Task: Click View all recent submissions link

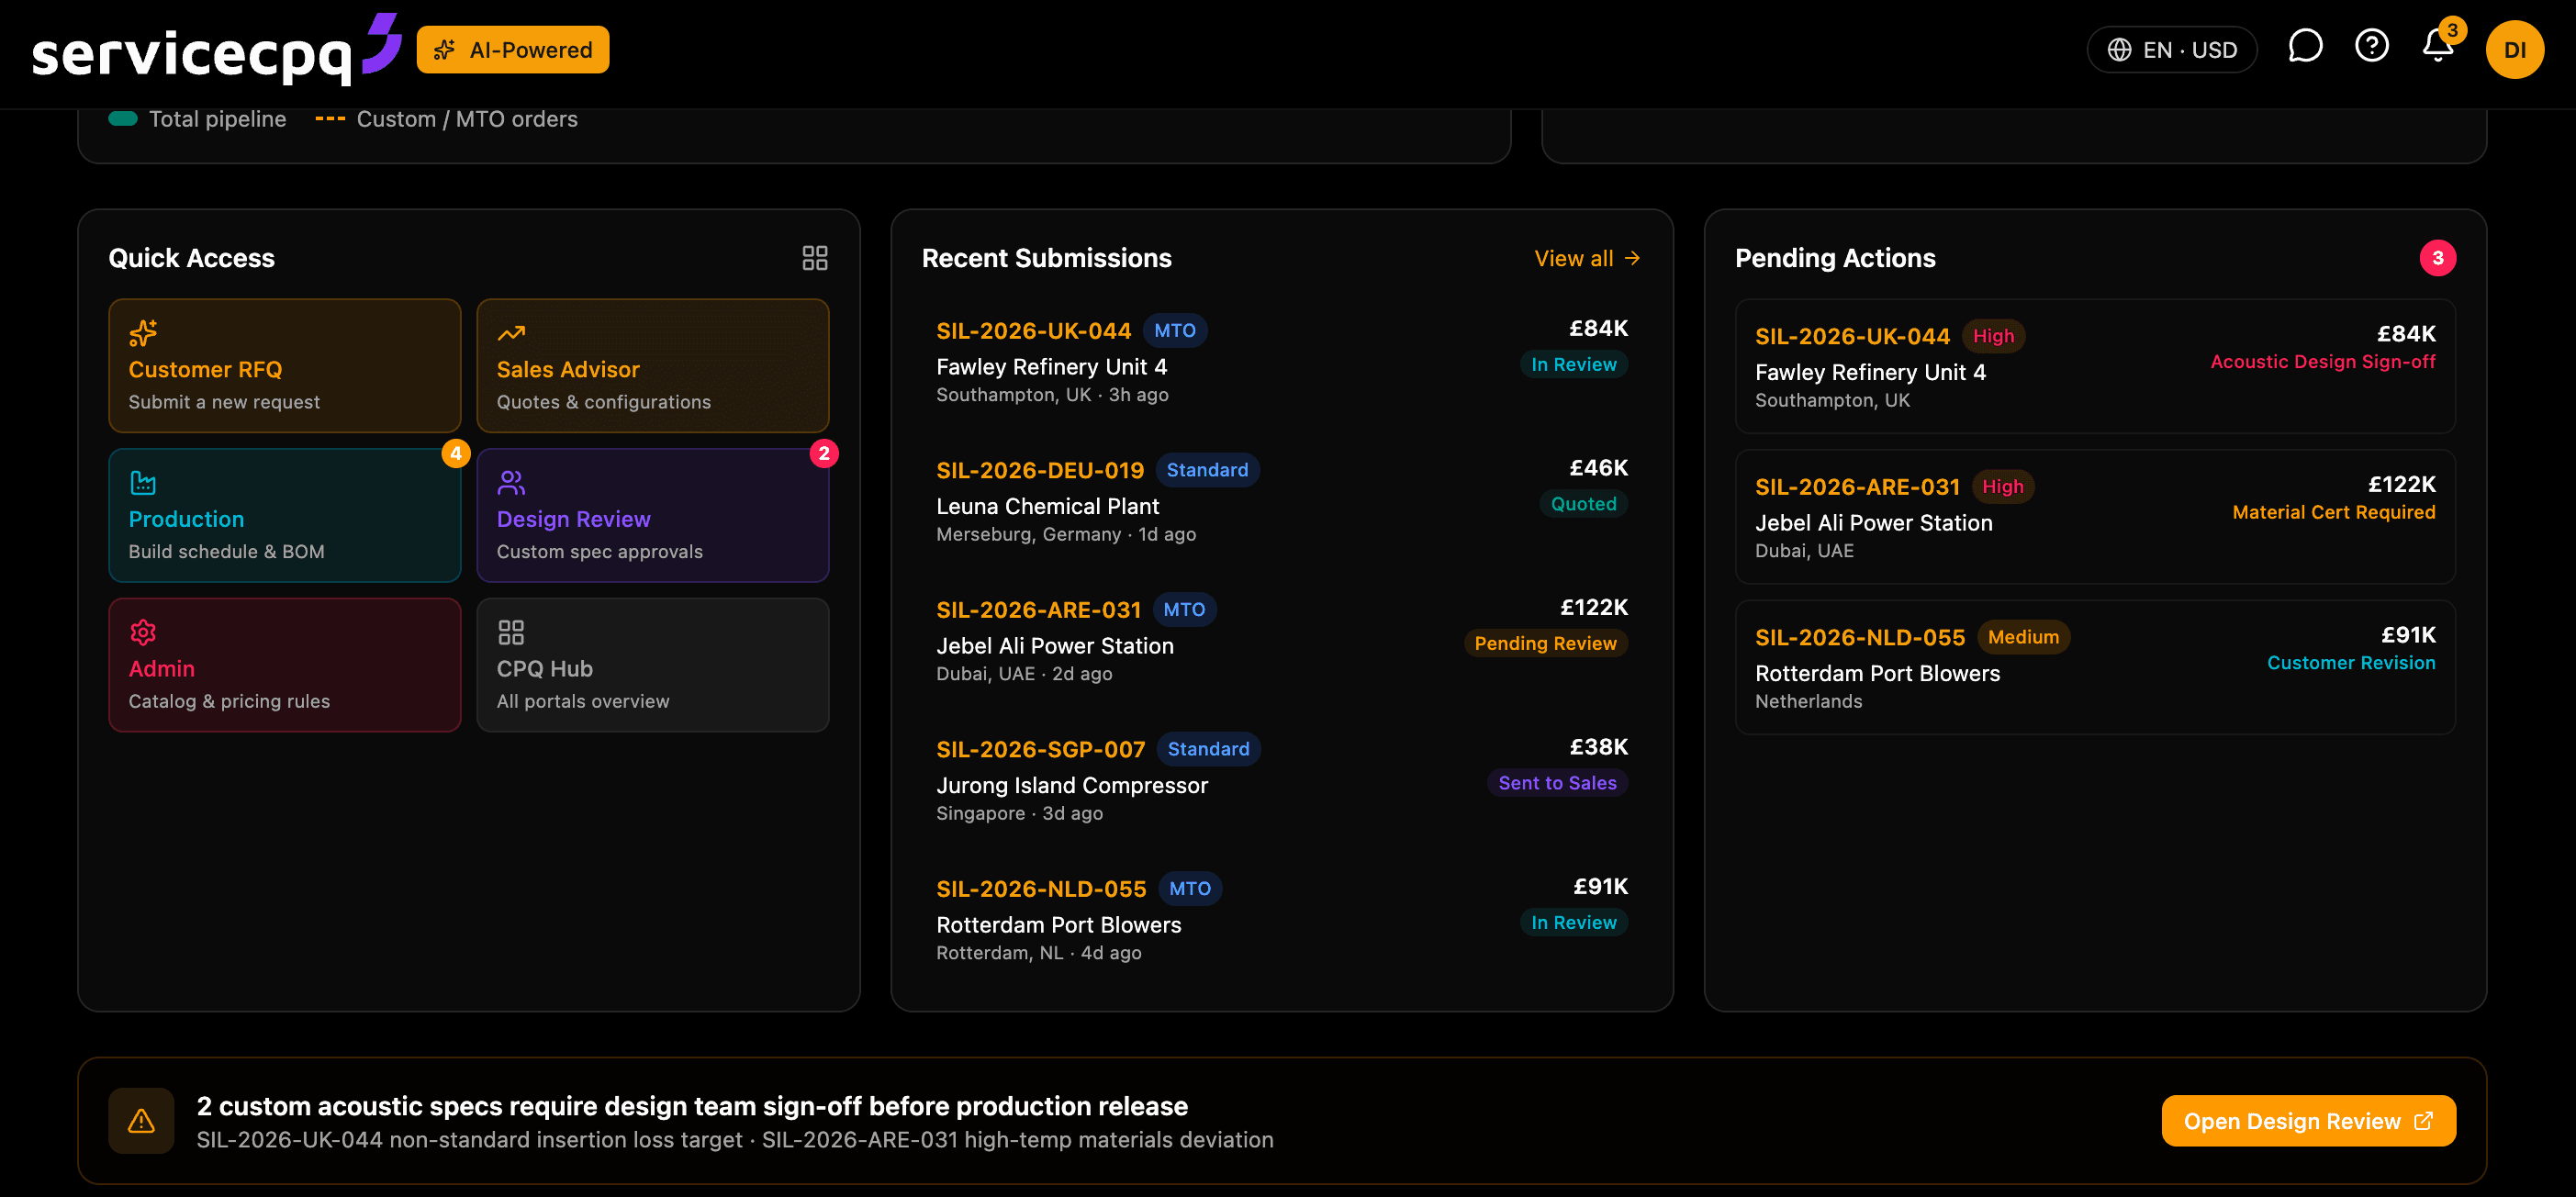Action: (x=1587, y=258)
